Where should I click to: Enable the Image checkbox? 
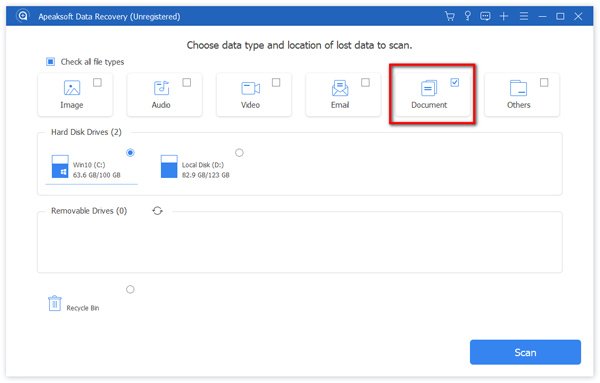click(x=97, y=82)
